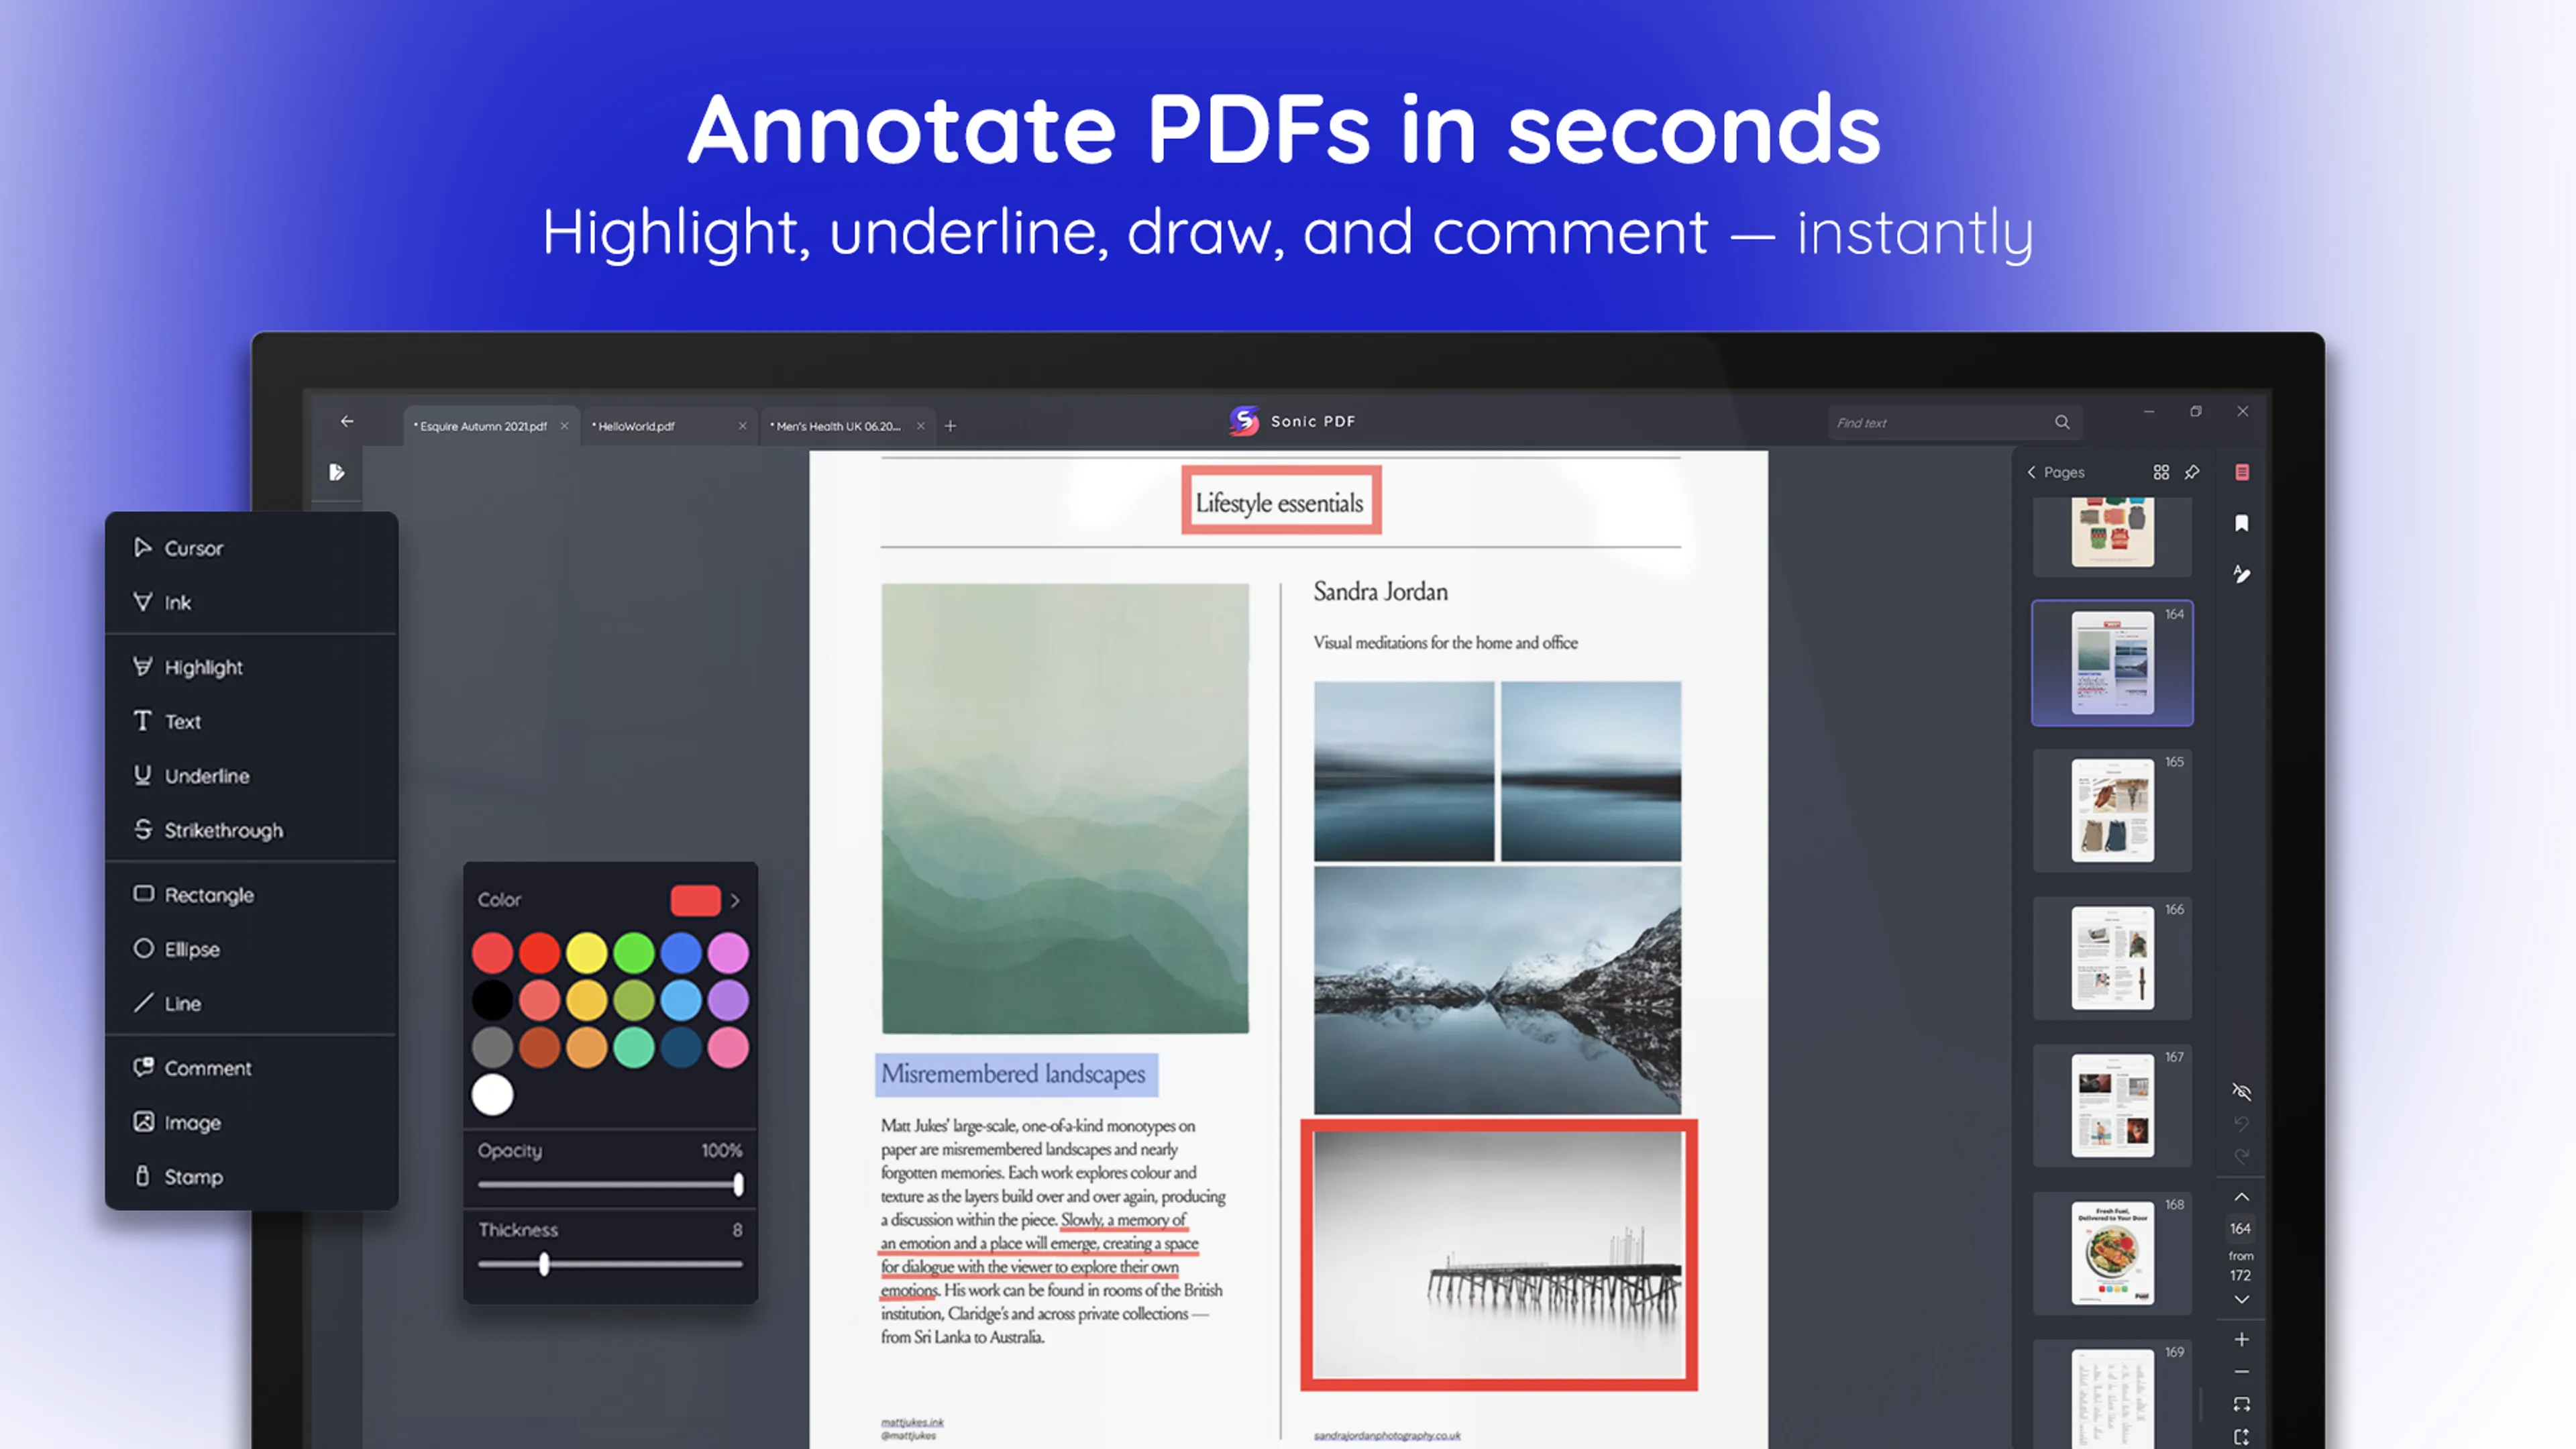This screenshot has width=2576, height=1449.
Task: Open a new document tab with plus
Action: [x=950, y=425]
